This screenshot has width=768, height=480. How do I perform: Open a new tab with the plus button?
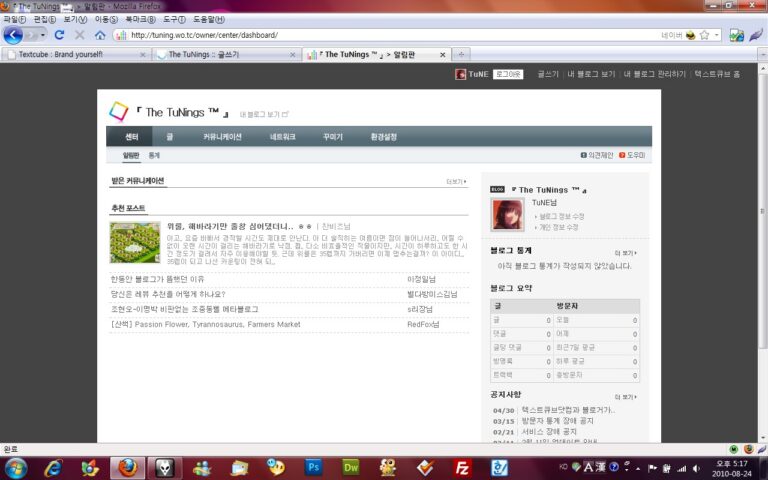(461, 54)
